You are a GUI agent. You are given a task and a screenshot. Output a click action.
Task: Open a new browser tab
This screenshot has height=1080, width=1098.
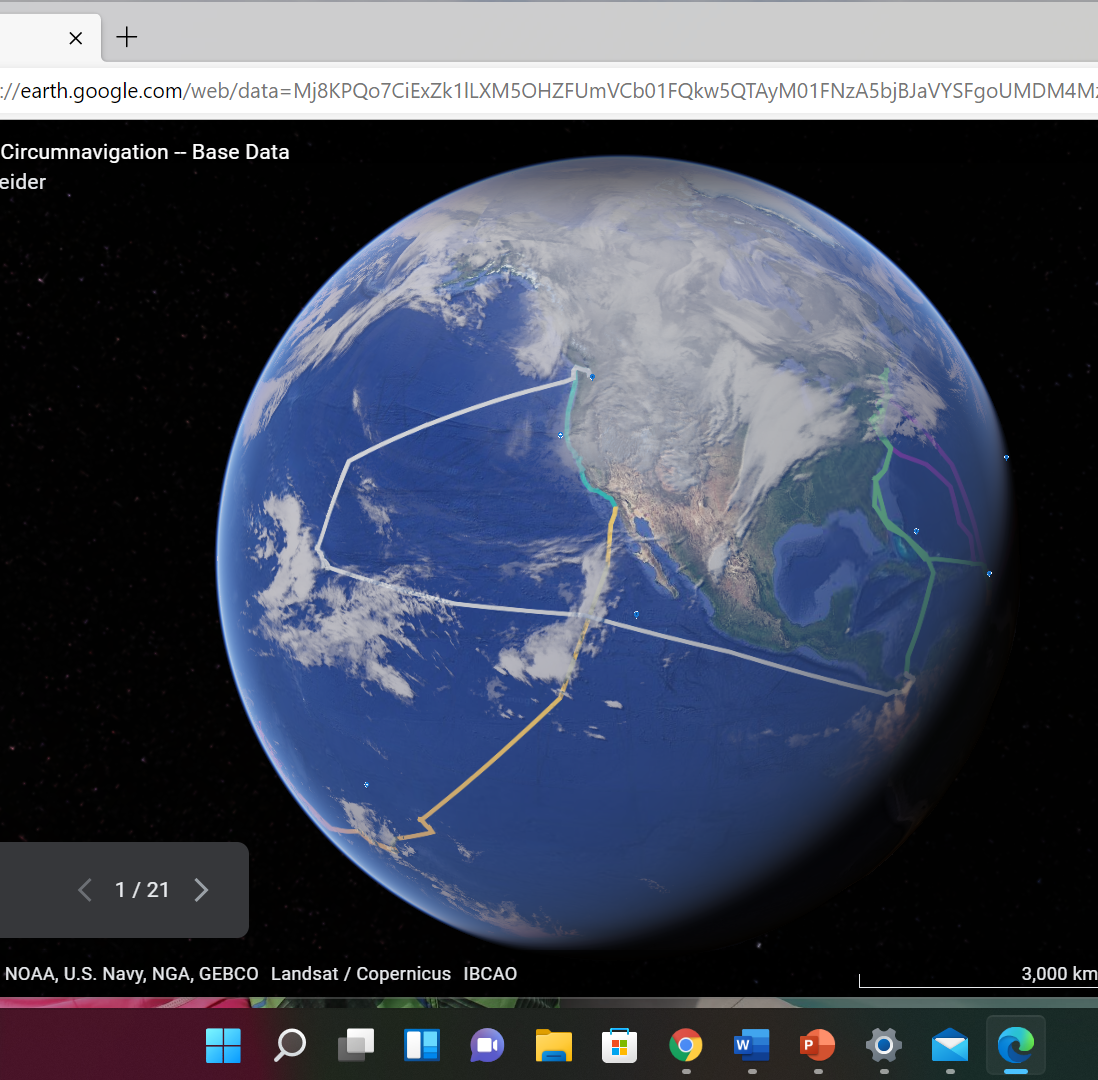click(126, 38)
